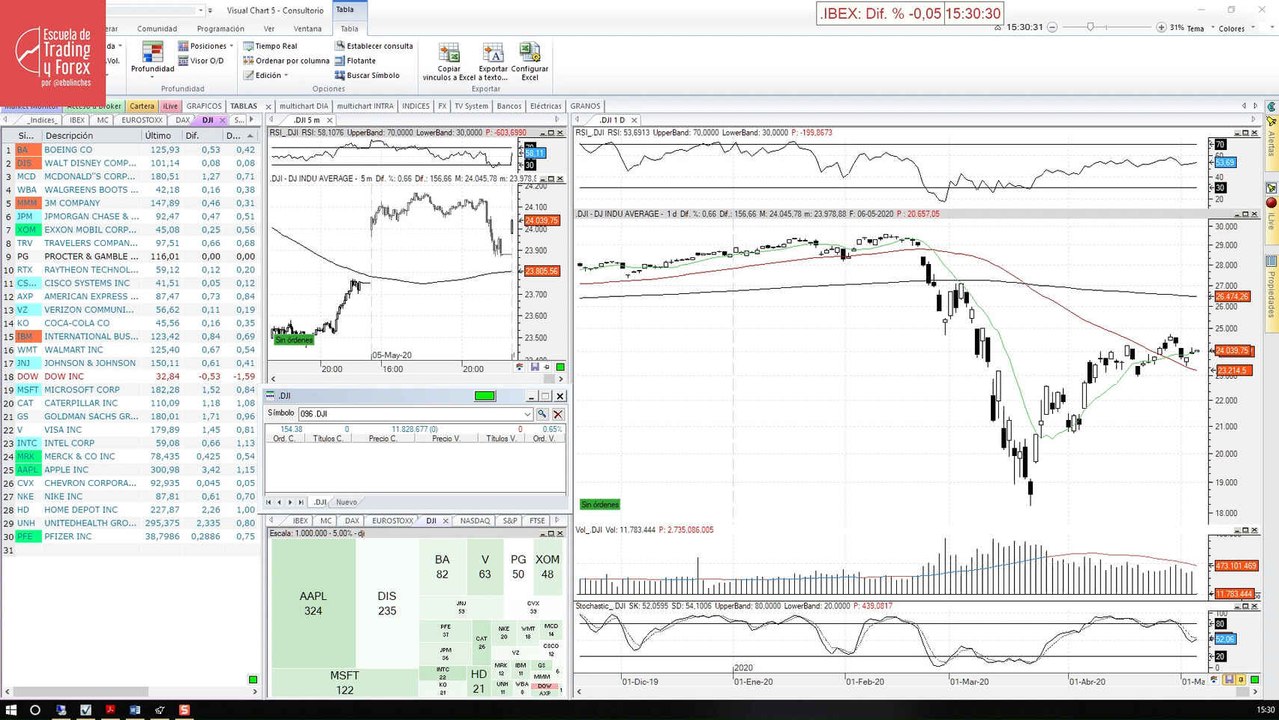Open Buscar Símbolo search

[x=366, y=75]
